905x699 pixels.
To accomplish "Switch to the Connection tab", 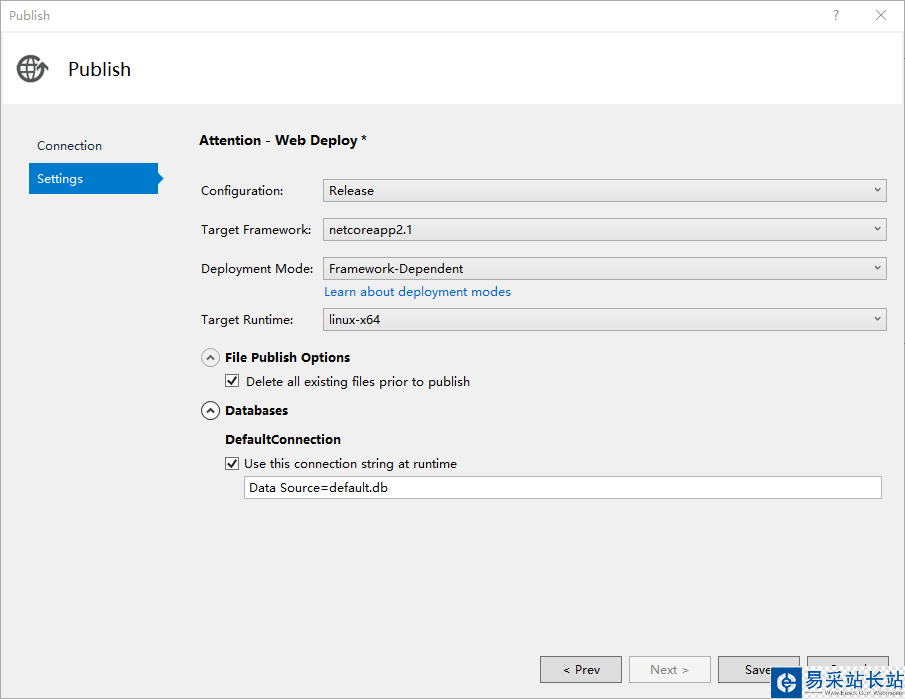I will tap(70, 146).
